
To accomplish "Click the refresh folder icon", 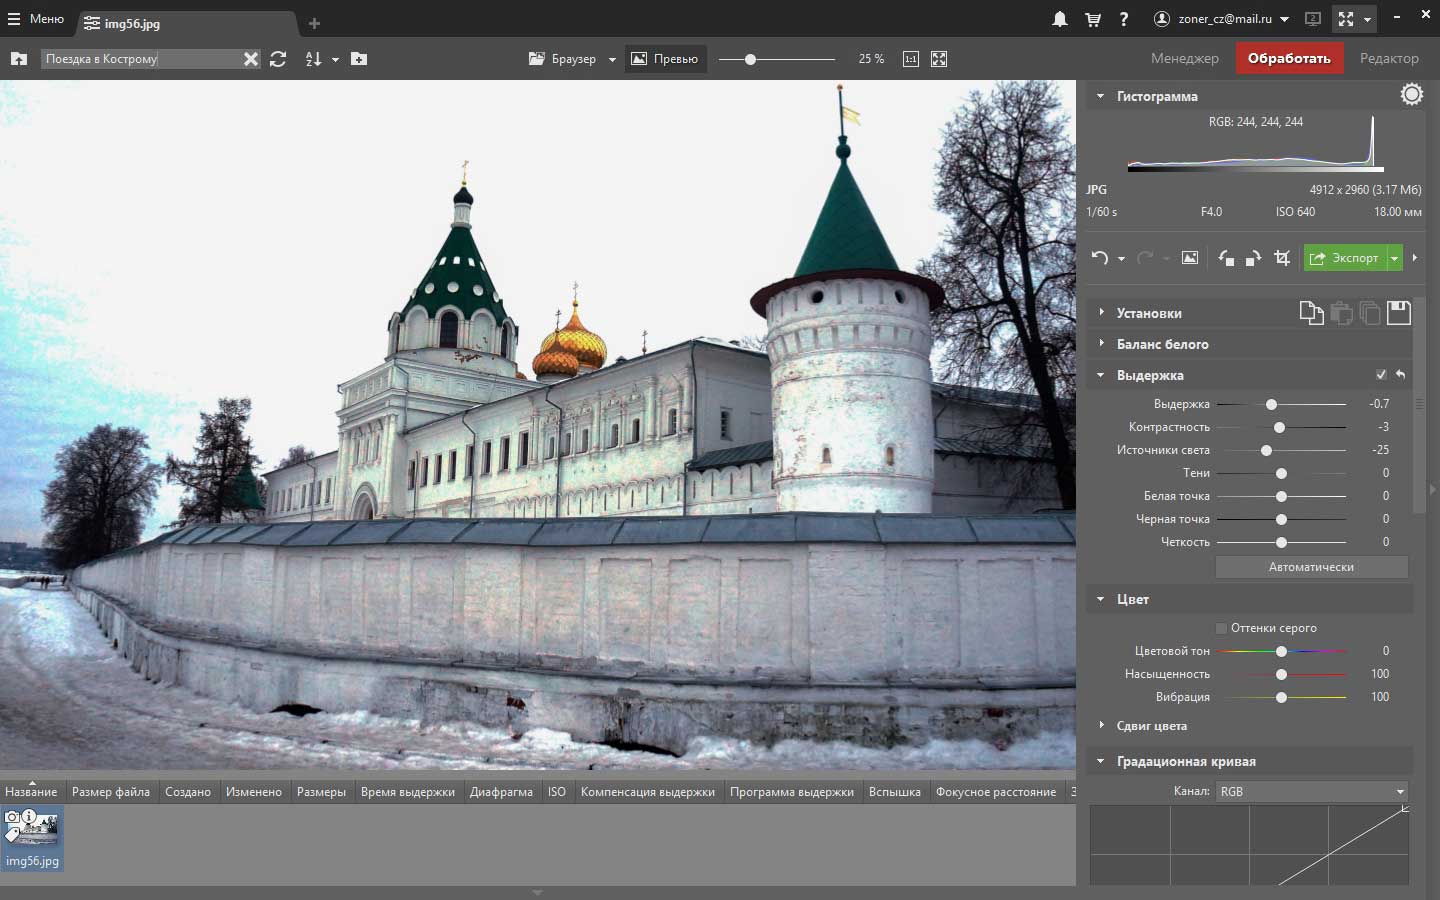I will click(x=278, y=59).
